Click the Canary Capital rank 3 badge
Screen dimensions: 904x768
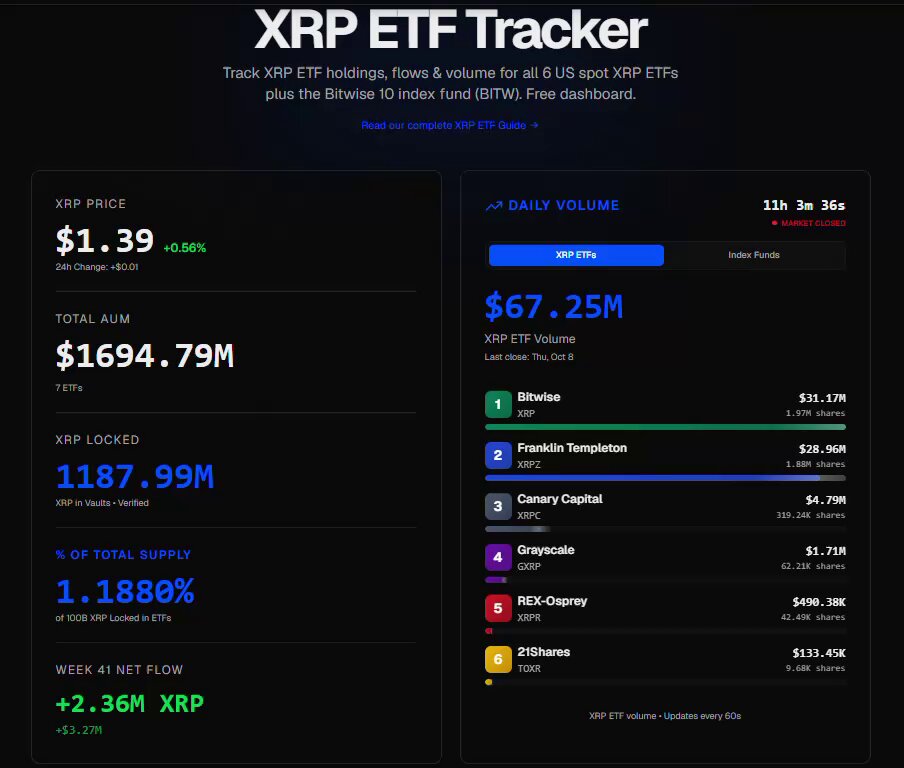coord(498,506)
